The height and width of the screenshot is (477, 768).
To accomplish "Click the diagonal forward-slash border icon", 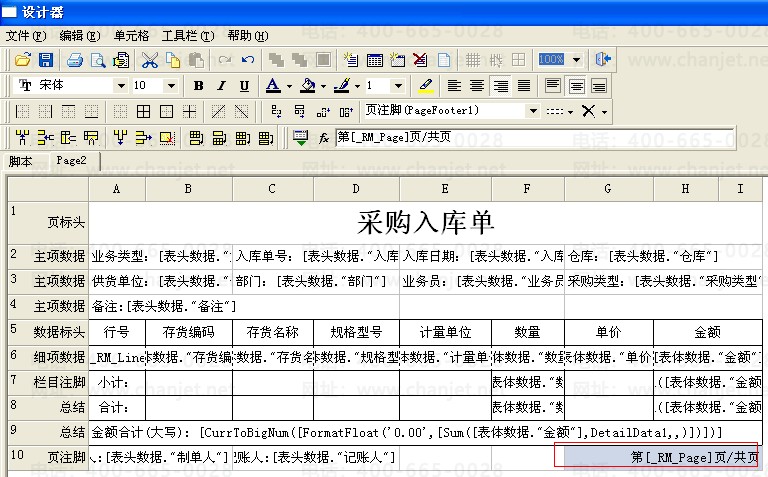I will 218,112.
